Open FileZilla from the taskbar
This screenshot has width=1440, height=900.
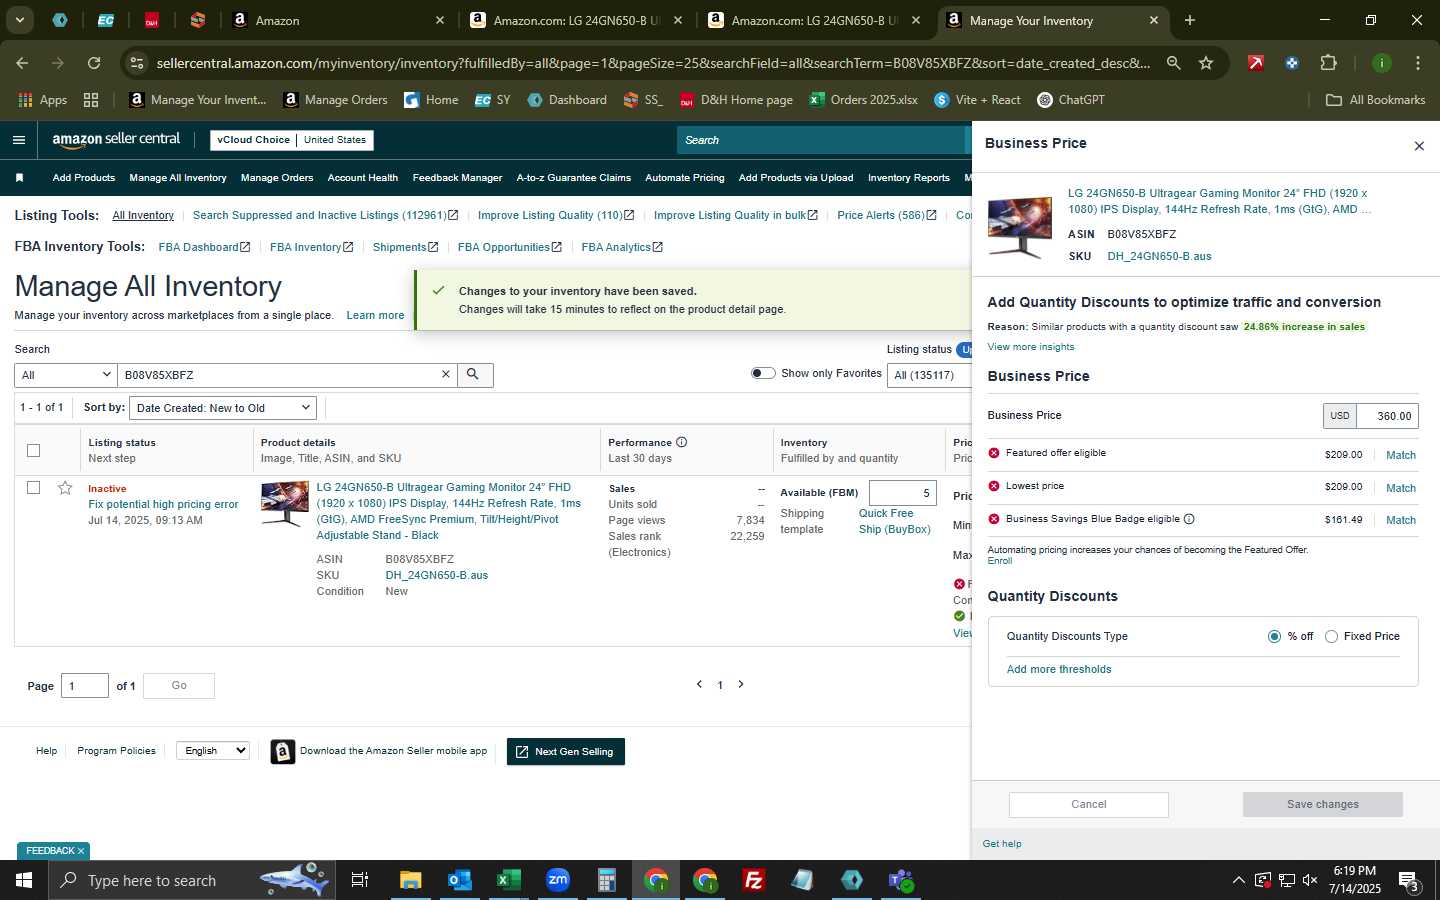point(754,880)
